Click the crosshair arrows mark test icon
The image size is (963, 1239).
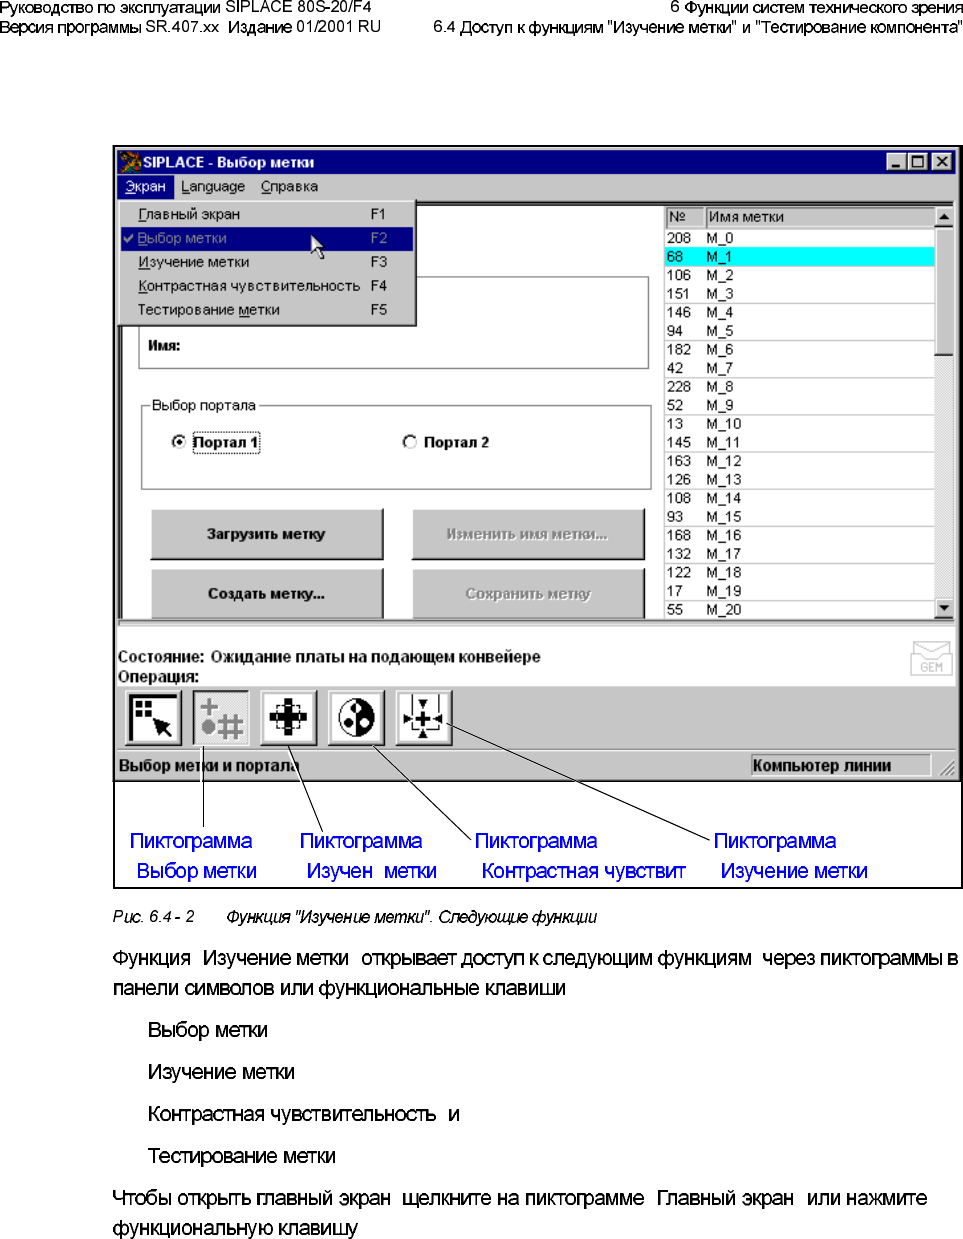click(x=424, y=718)
